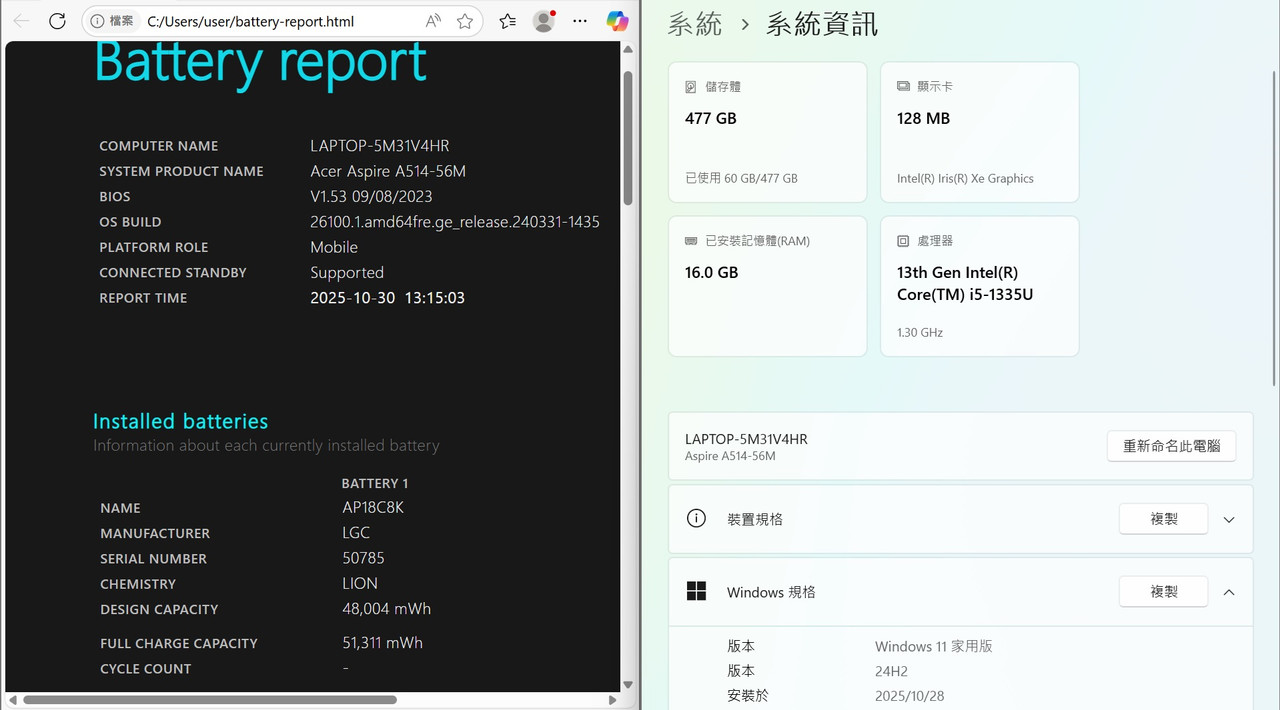The height and width of the screenshot is (710, 1280).
Task: Click the 1.30 GHz processor speed text
Action: 920,333
